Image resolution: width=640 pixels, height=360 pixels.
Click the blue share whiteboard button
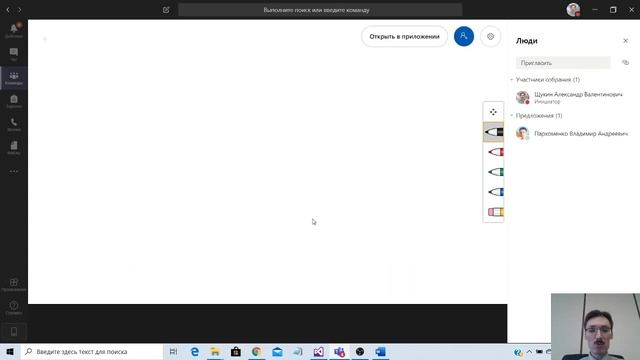coord(464,36)
